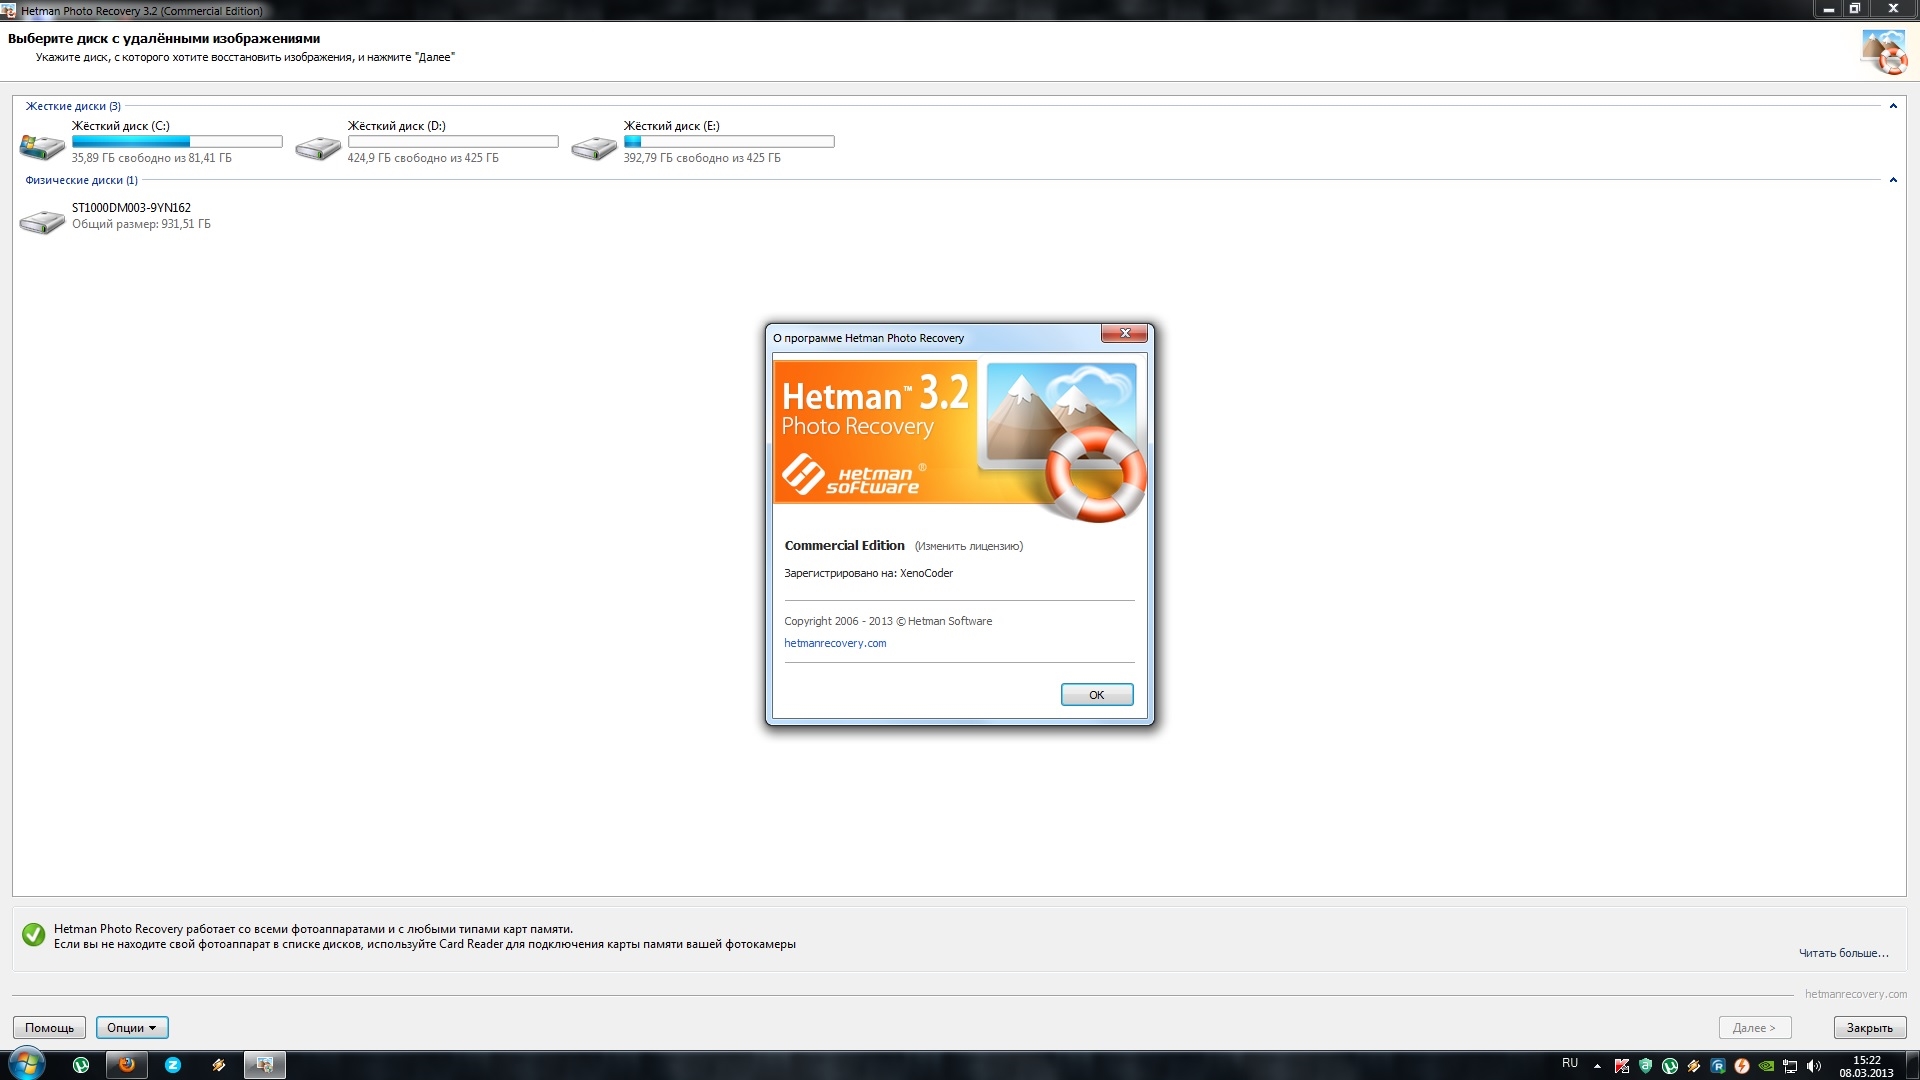Collapse the physical disks group
1920x1080 pixels.
pos(1893,180)
